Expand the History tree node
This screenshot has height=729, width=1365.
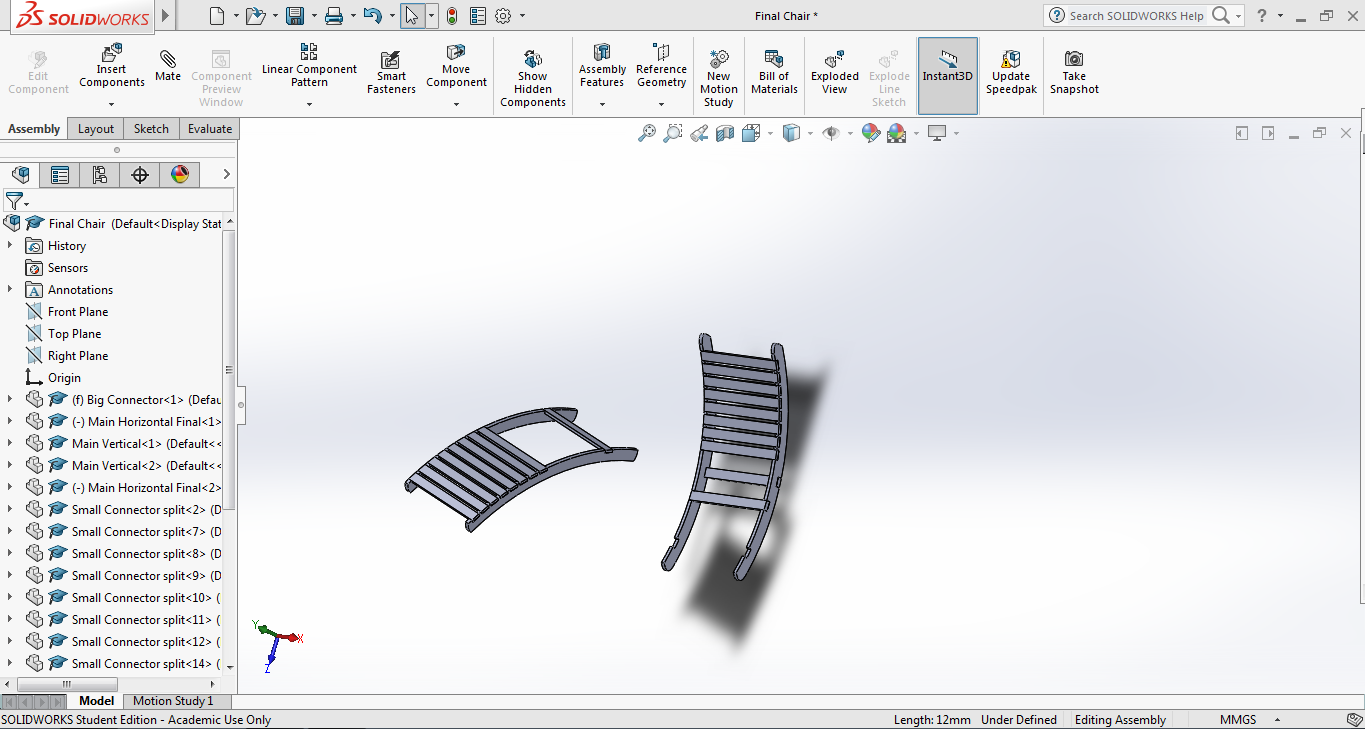coord(10,245)
